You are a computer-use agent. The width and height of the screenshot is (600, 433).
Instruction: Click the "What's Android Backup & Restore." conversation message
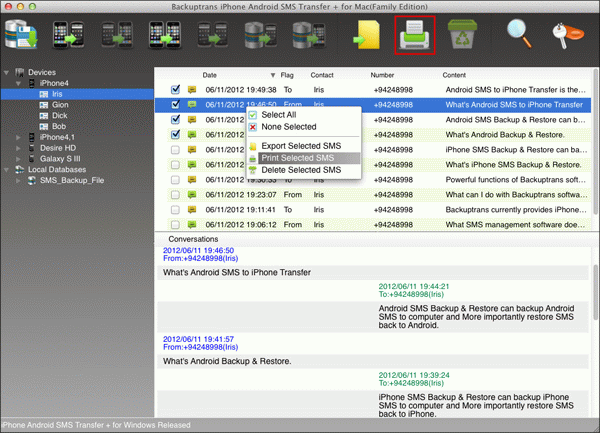pyautogui.click(x=227, y=361)
